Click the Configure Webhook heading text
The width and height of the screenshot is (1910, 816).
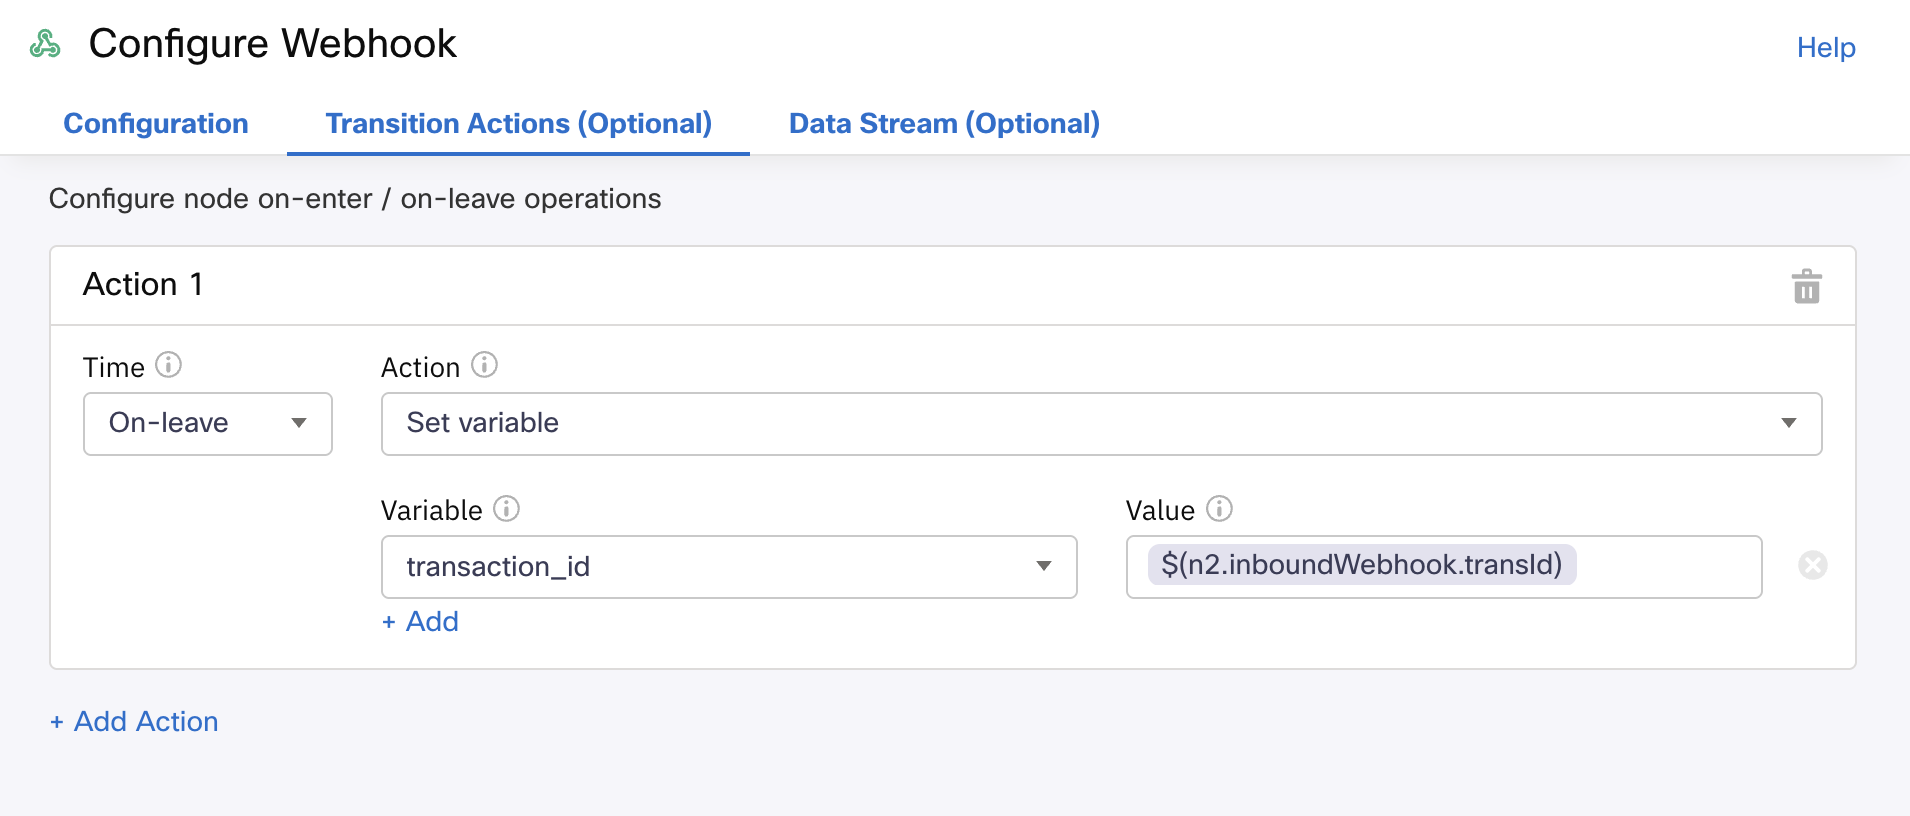tap(272, 44)
